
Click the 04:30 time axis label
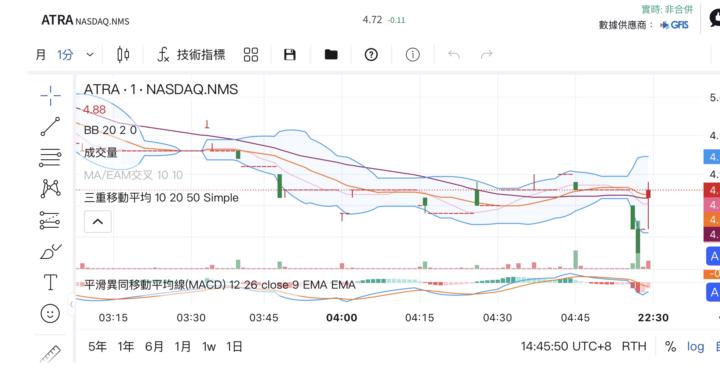[497, 318]
